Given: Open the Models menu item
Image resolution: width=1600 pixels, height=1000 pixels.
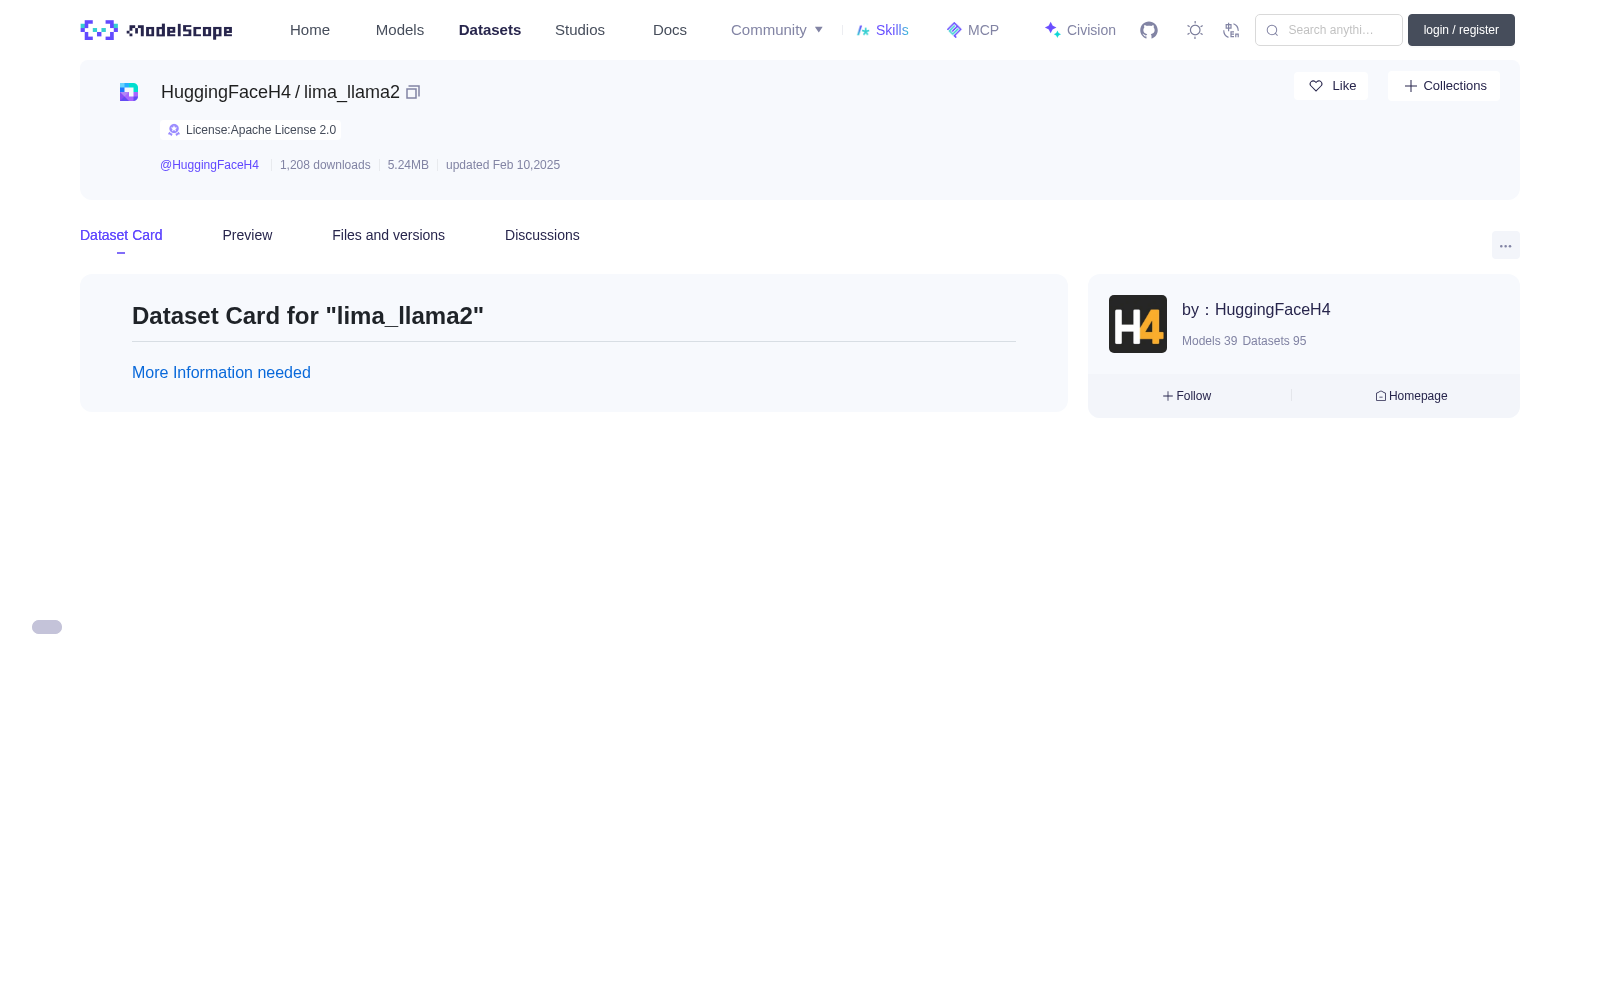Looking at the screenshot, I should pos(400,30).
